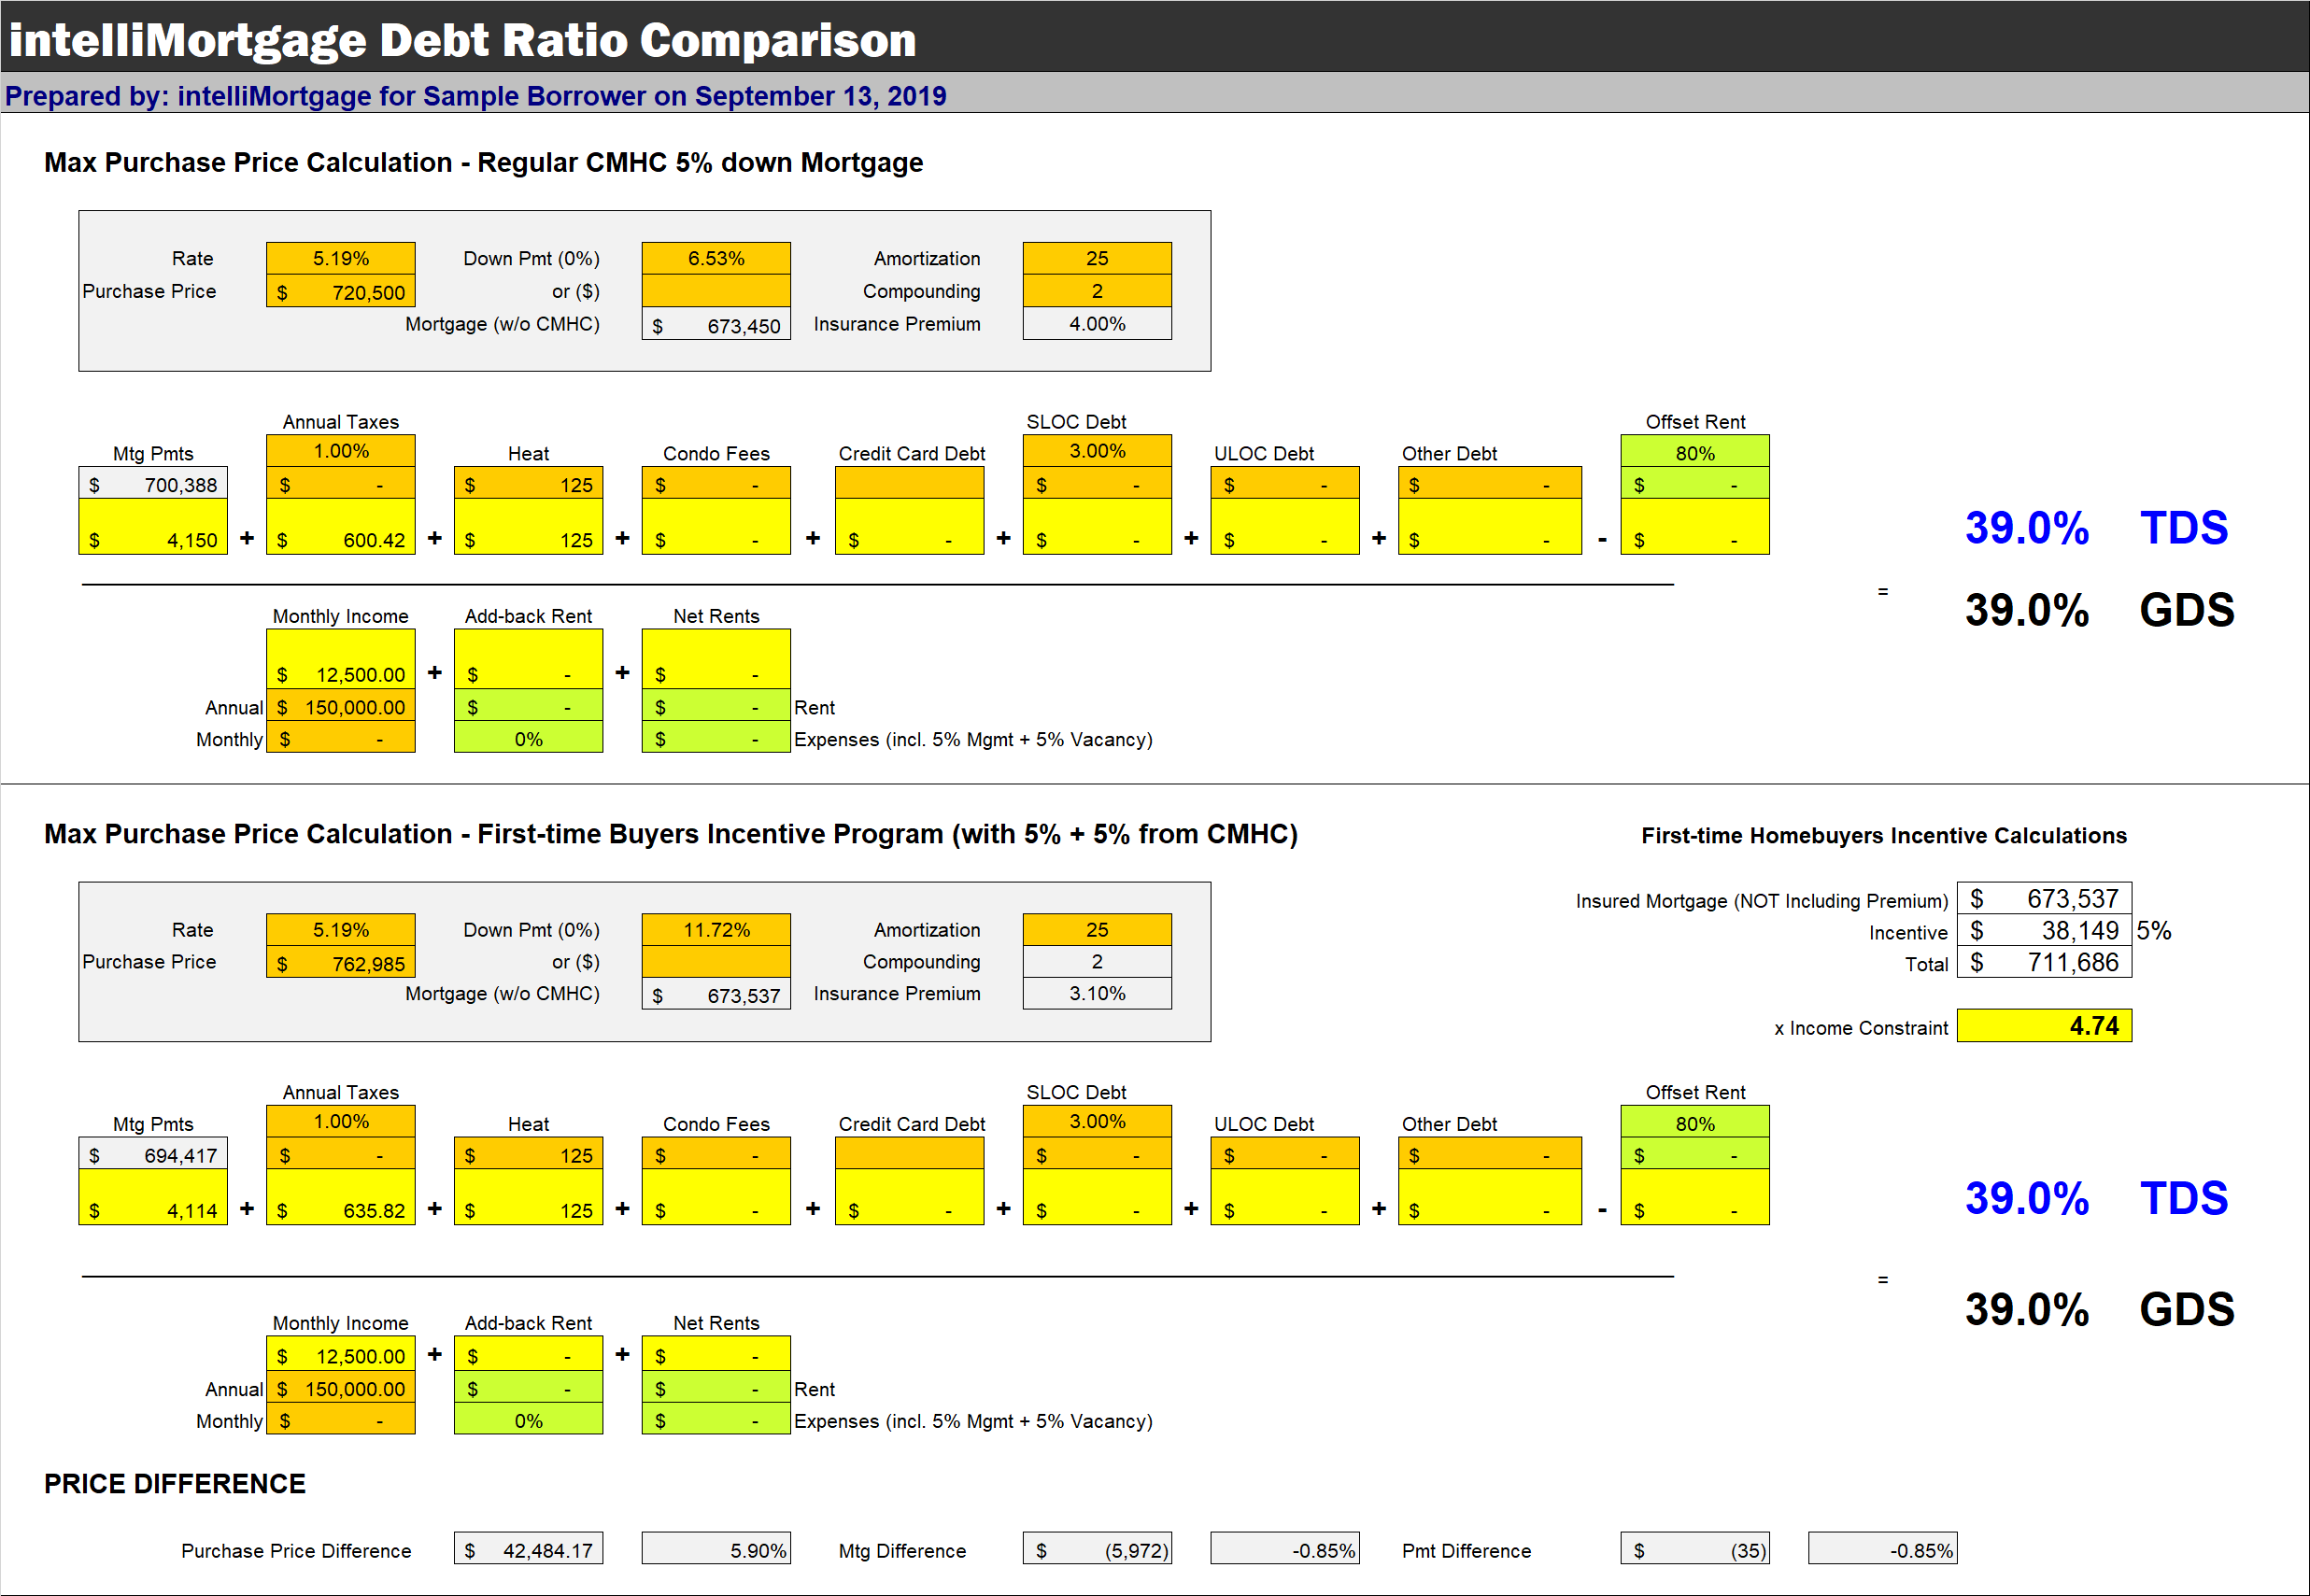The height and width of the screenshot is (1596, 2310).
Task: Select the 12,500.00 Monthly Income cell in the Regular CMHC section
Action: pos(340,658)
